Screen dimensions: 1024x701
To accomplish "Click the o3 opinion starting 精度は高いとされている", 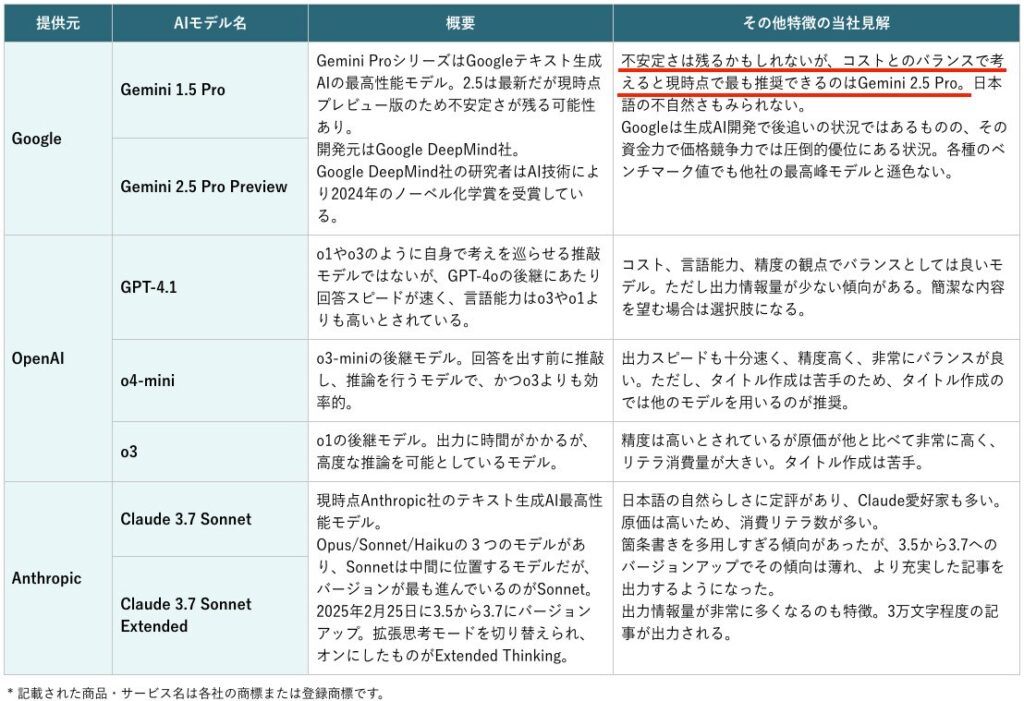I will pos(809,451).
